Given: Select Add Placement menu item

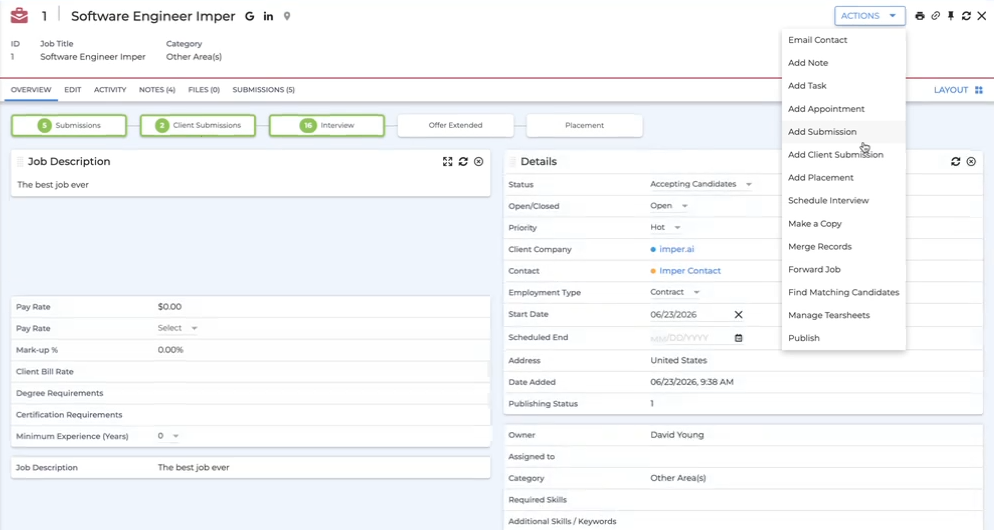Looking at the screenshot, I should click(844, 178).
